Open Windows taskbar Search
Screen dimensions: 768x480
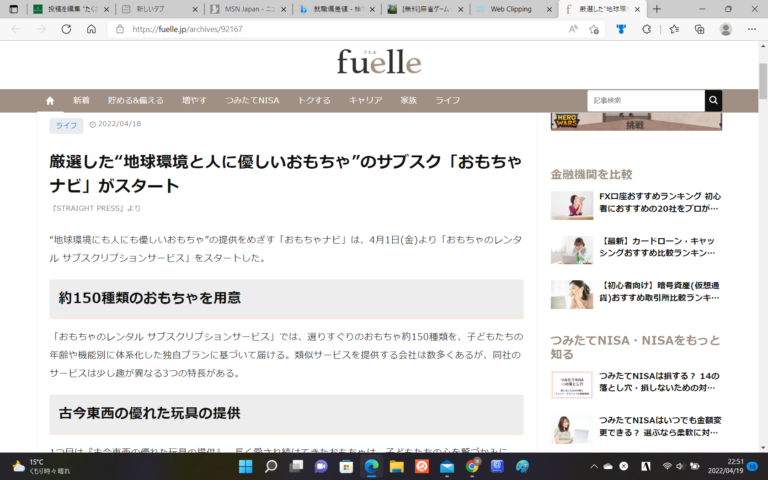271,466
